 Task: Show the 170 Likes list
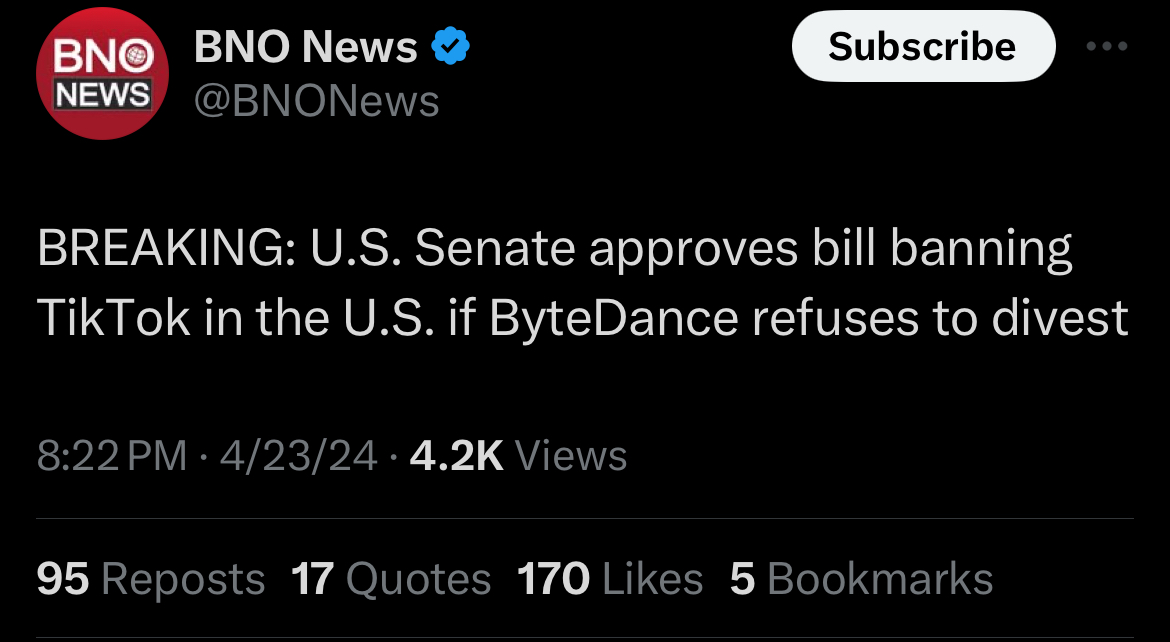point(610,579)
